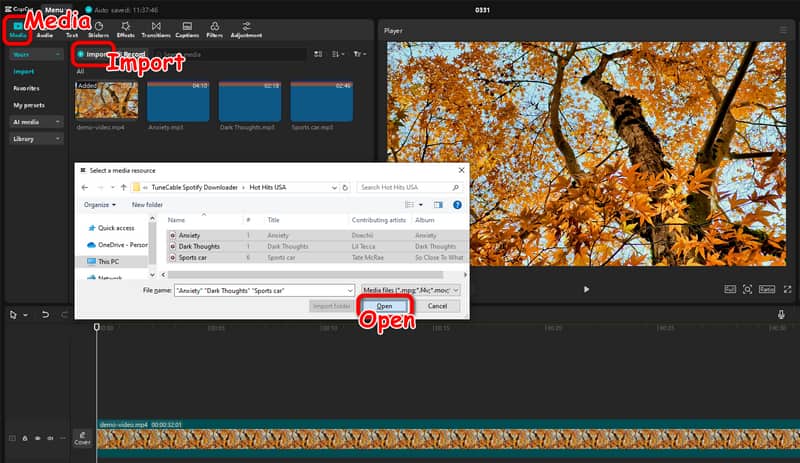Open the Effects tab
Viewport: 800px width, 463px height.
pos(126,30)
